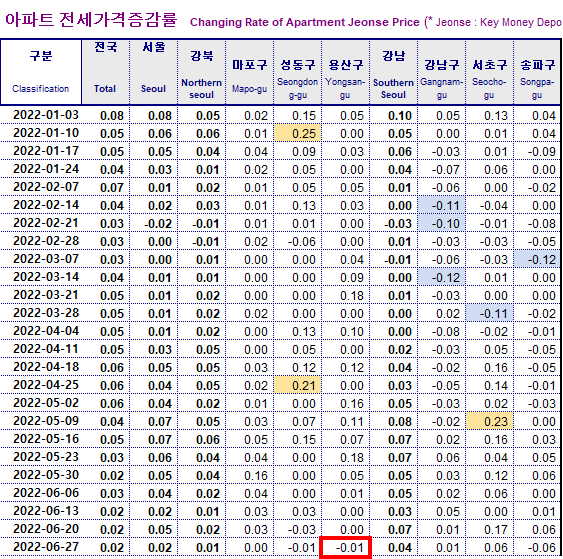Select the 전국 Total column header
Viewport: 563px width, 559px height.
(106, 72)
